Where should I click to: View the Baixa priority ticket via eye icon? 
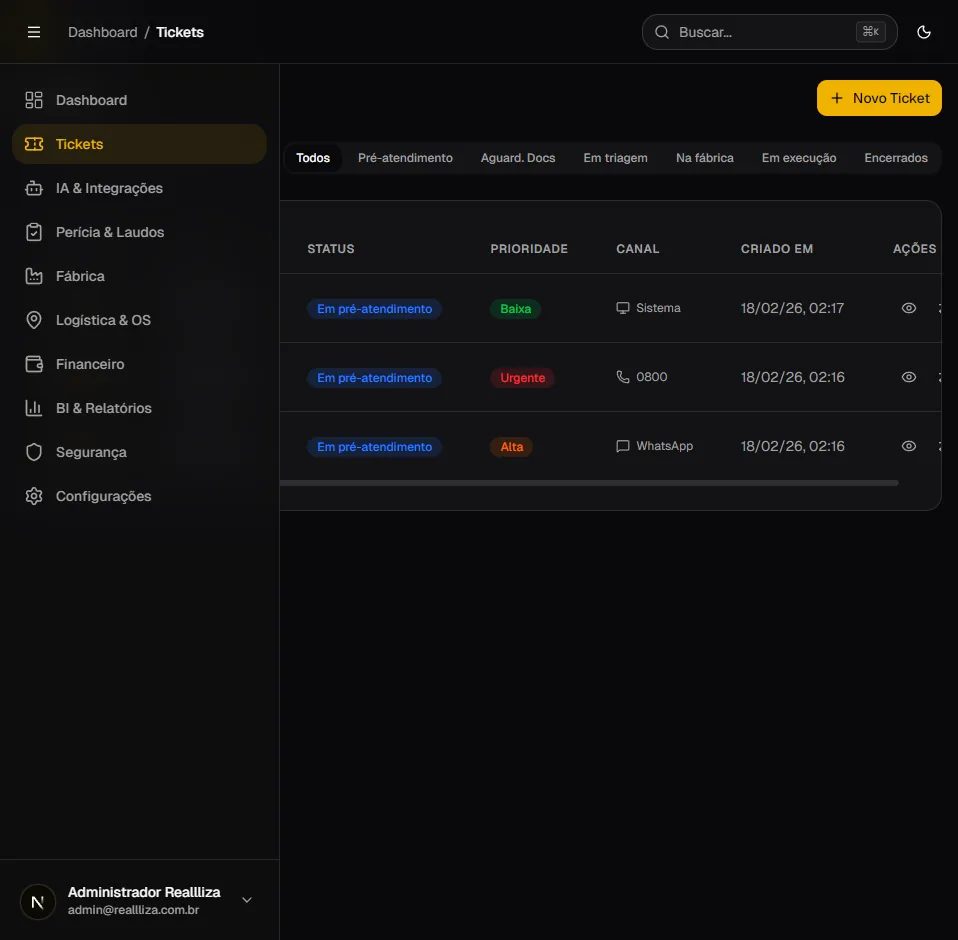point(909,308)
